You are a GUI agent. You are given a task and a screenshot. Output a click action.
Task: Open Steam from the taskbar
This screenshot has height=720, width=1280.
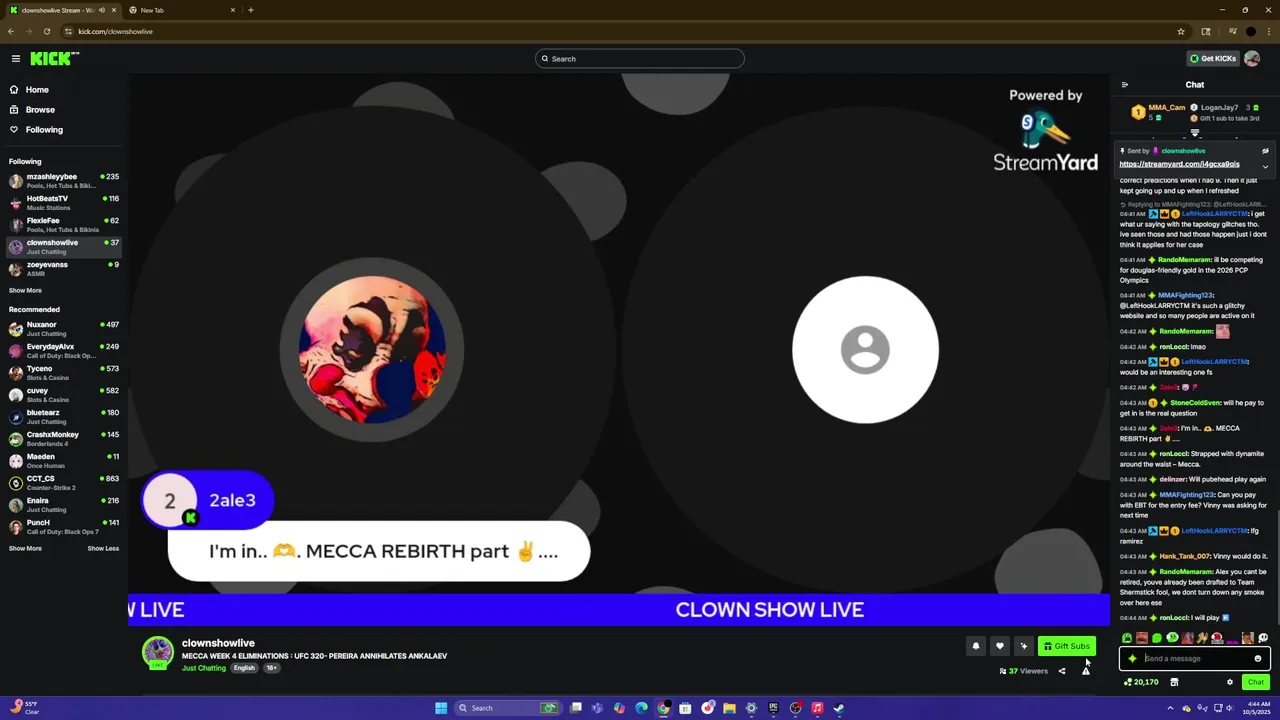pos(839,708)
